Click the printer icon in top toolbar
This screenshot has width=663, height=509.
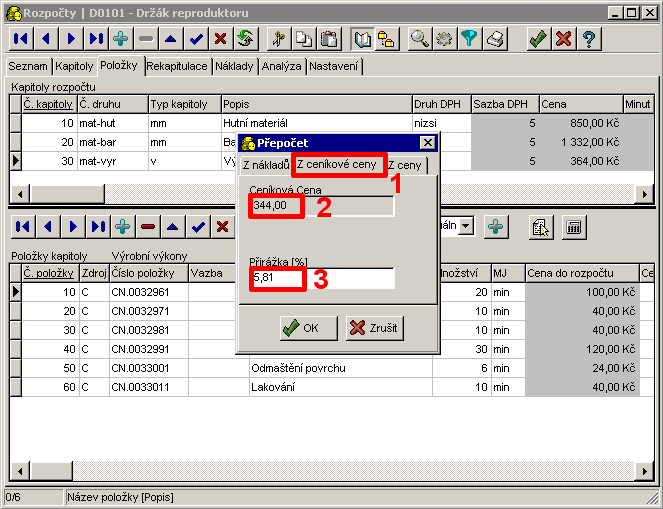(495, 39)
